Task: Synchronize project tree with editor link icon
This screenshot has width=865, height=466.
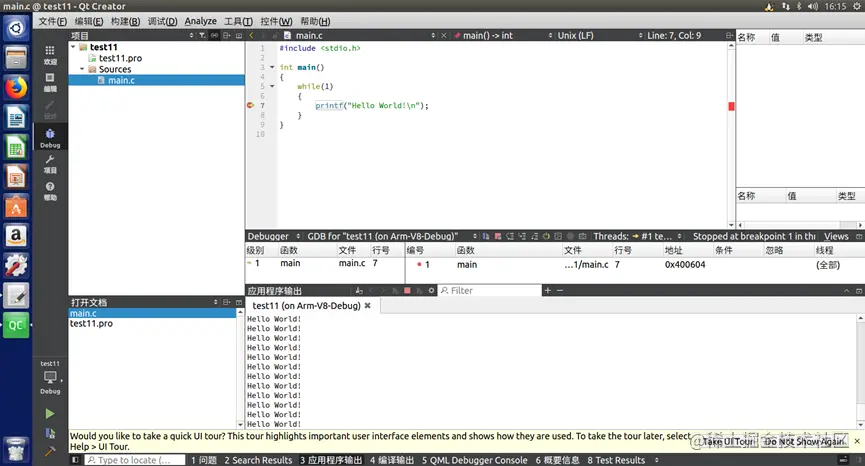Action: (x=214, y=35)
